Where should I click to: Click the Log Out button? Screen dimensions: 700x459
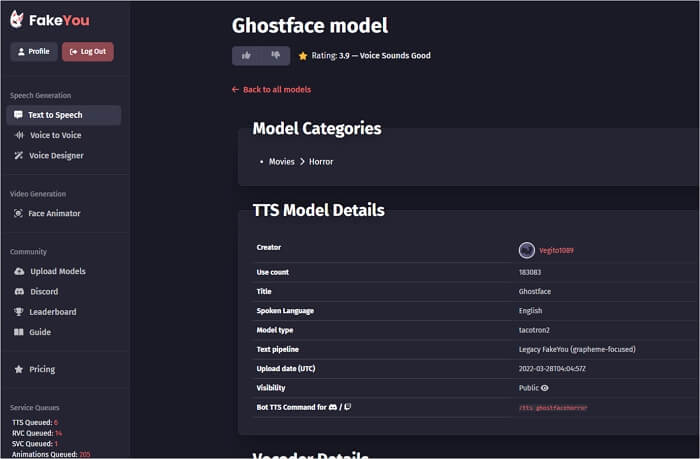(x=88, y=52)
